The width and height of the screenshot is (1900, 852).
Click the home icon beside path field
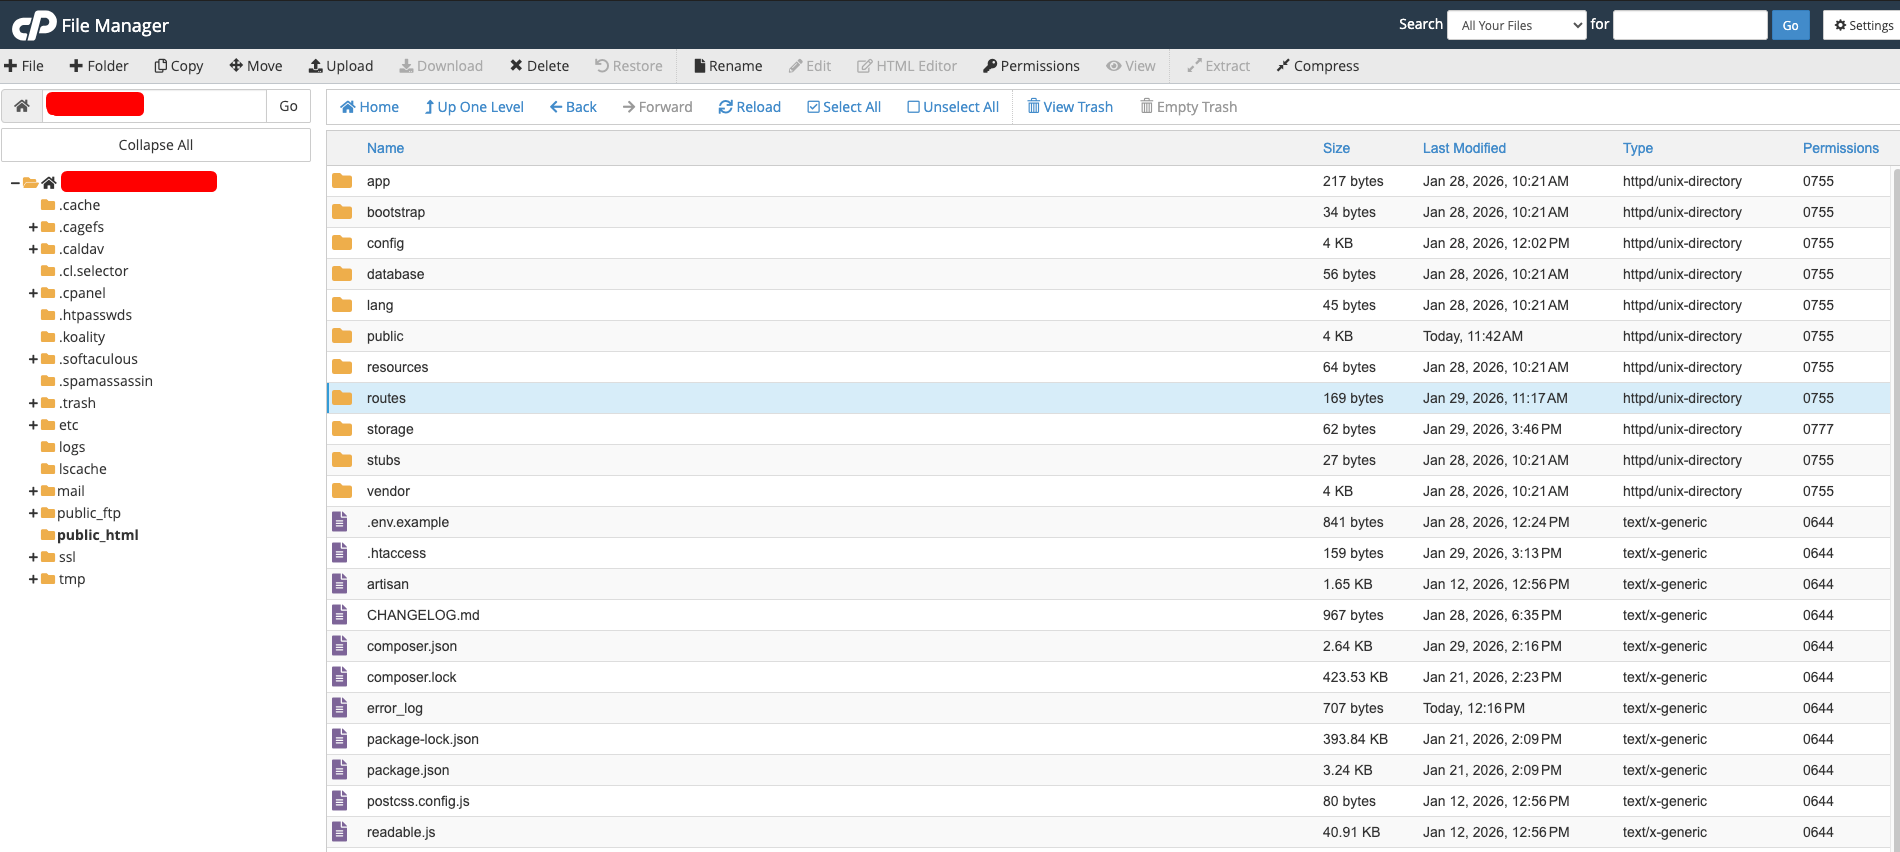22,106
